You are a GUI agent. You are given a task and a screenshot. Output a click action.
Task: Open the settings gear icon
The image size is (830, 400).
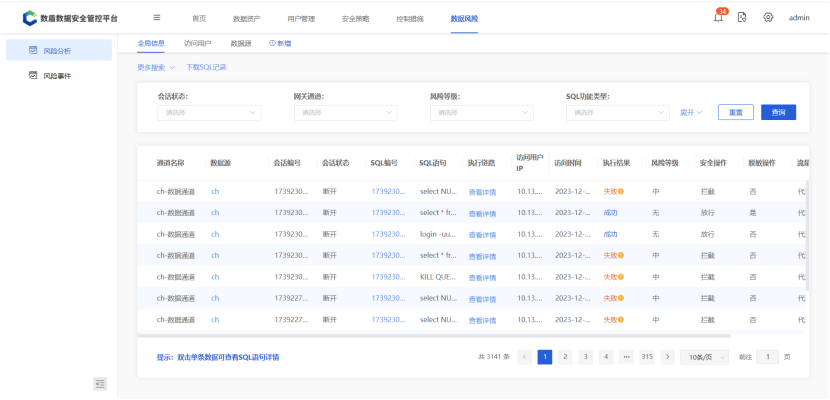(x=768, y=18)
